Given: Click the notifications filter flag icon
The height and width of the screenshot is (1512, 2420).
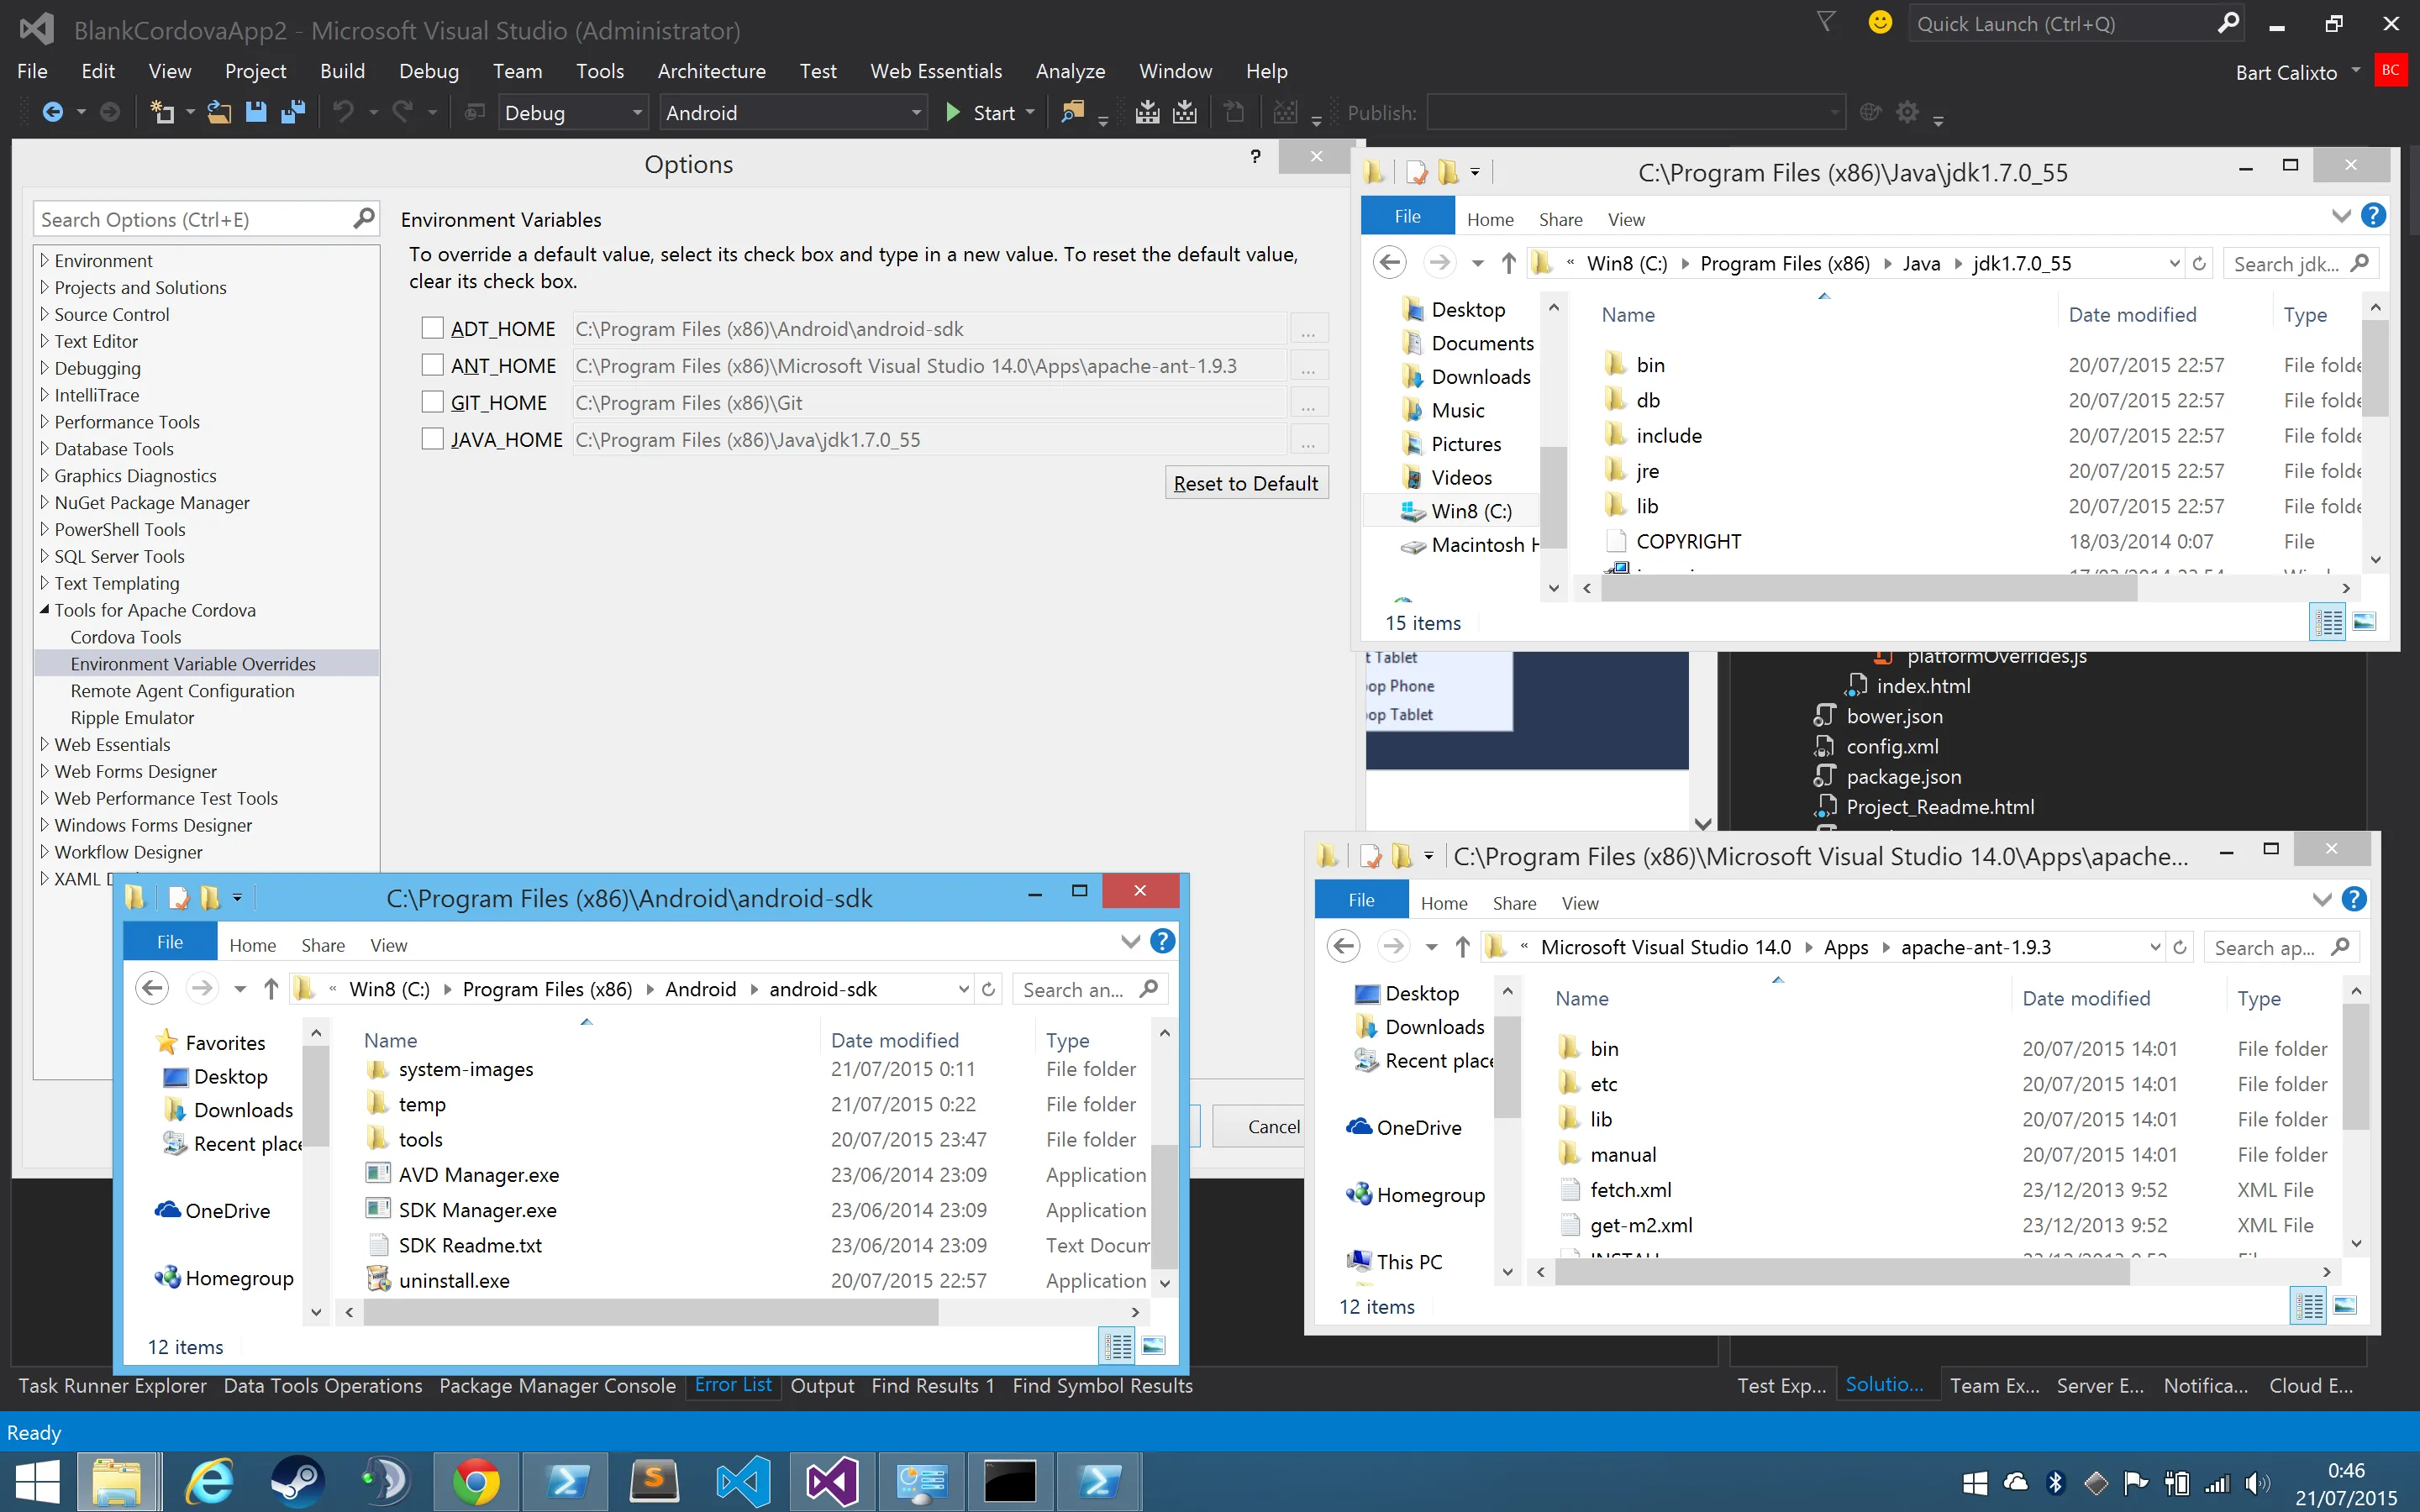Looking at the screenshot, I should 1826,22.
